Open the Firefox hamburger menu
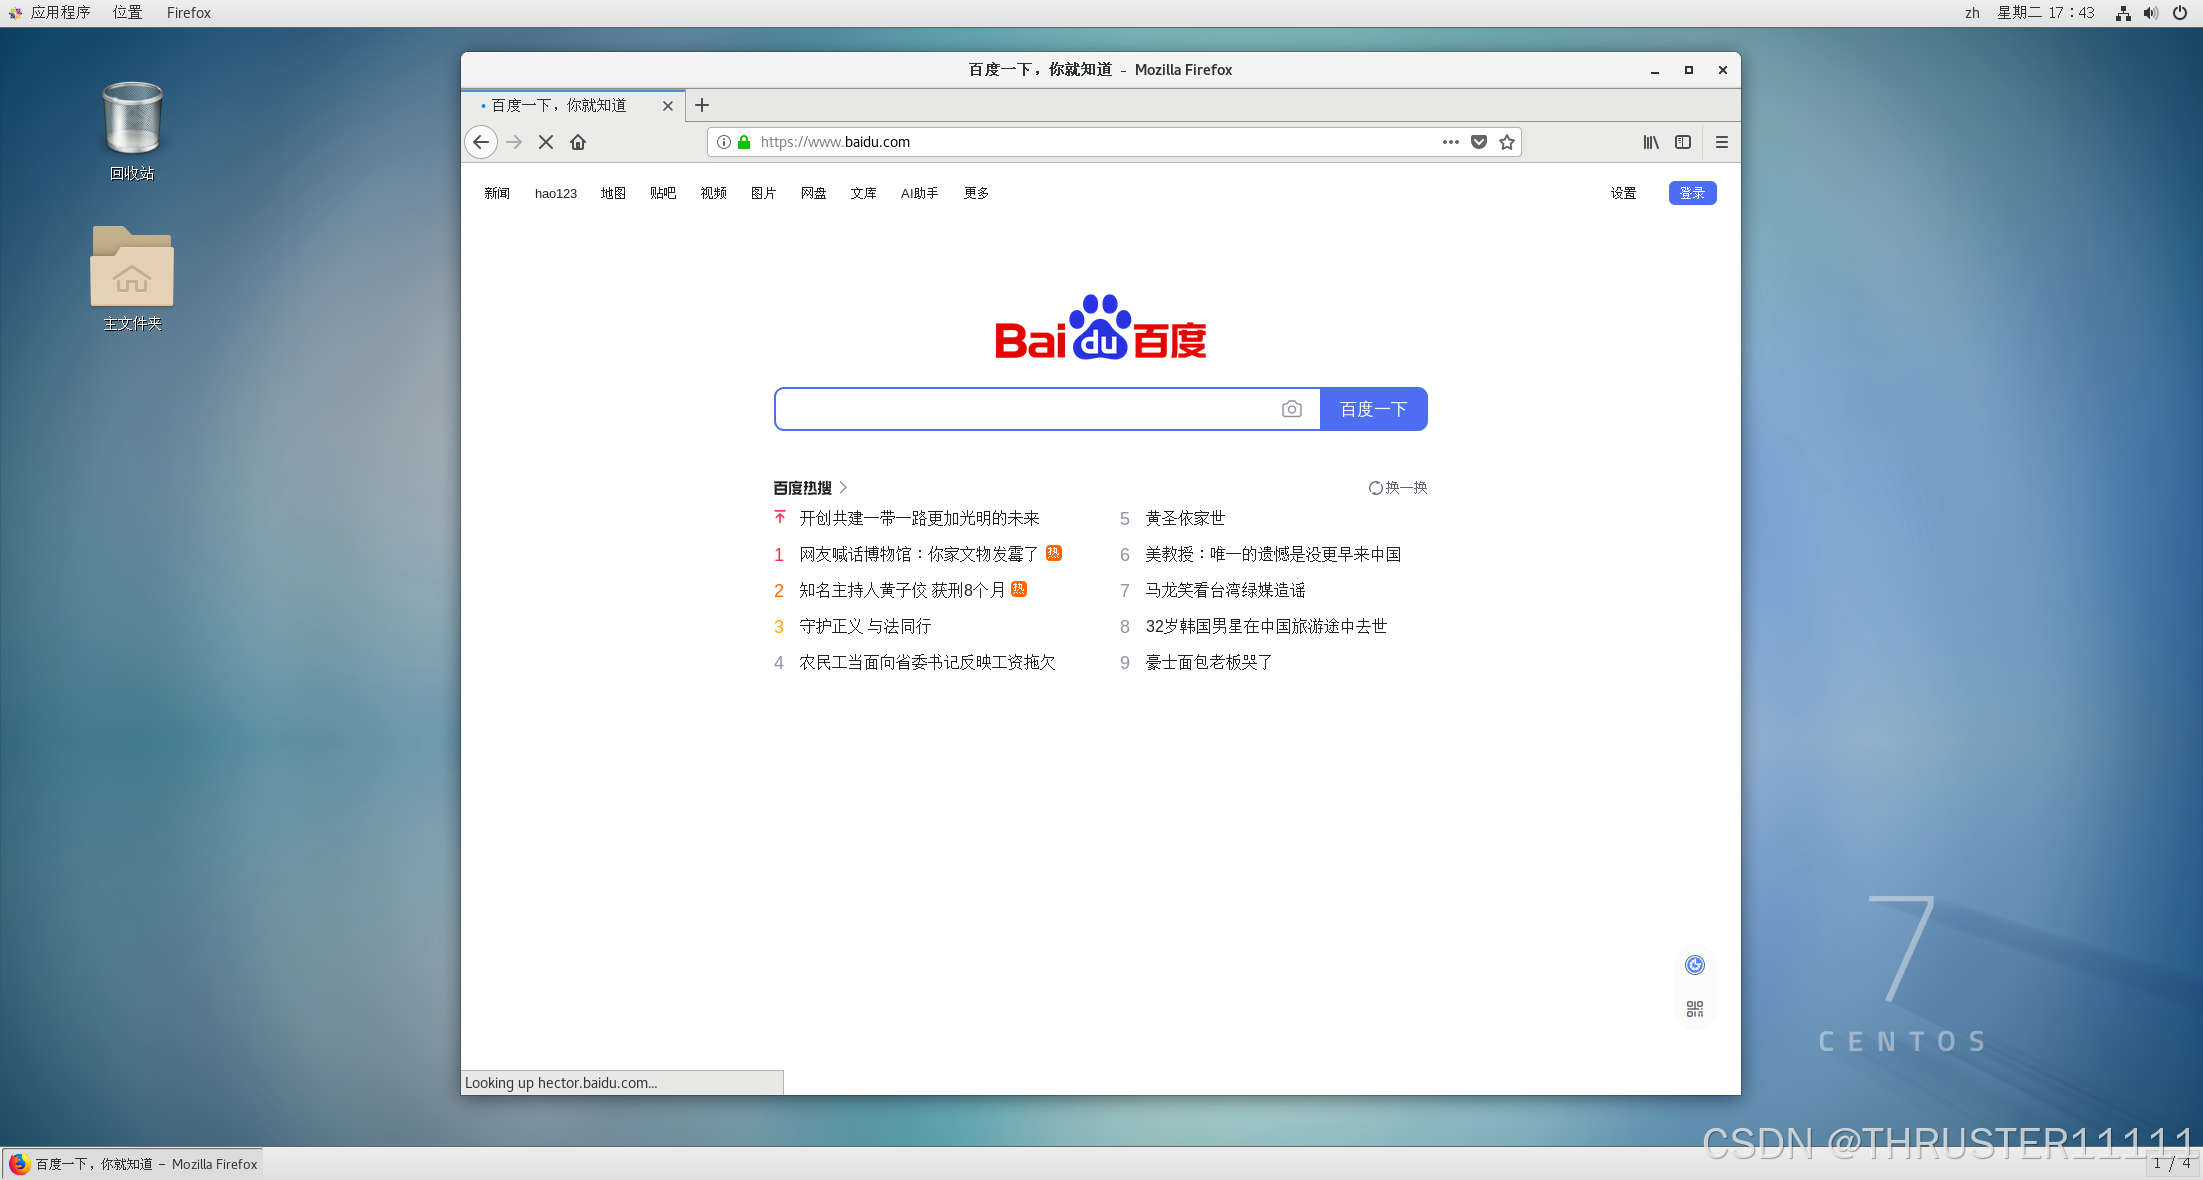 pos(1722,142)
